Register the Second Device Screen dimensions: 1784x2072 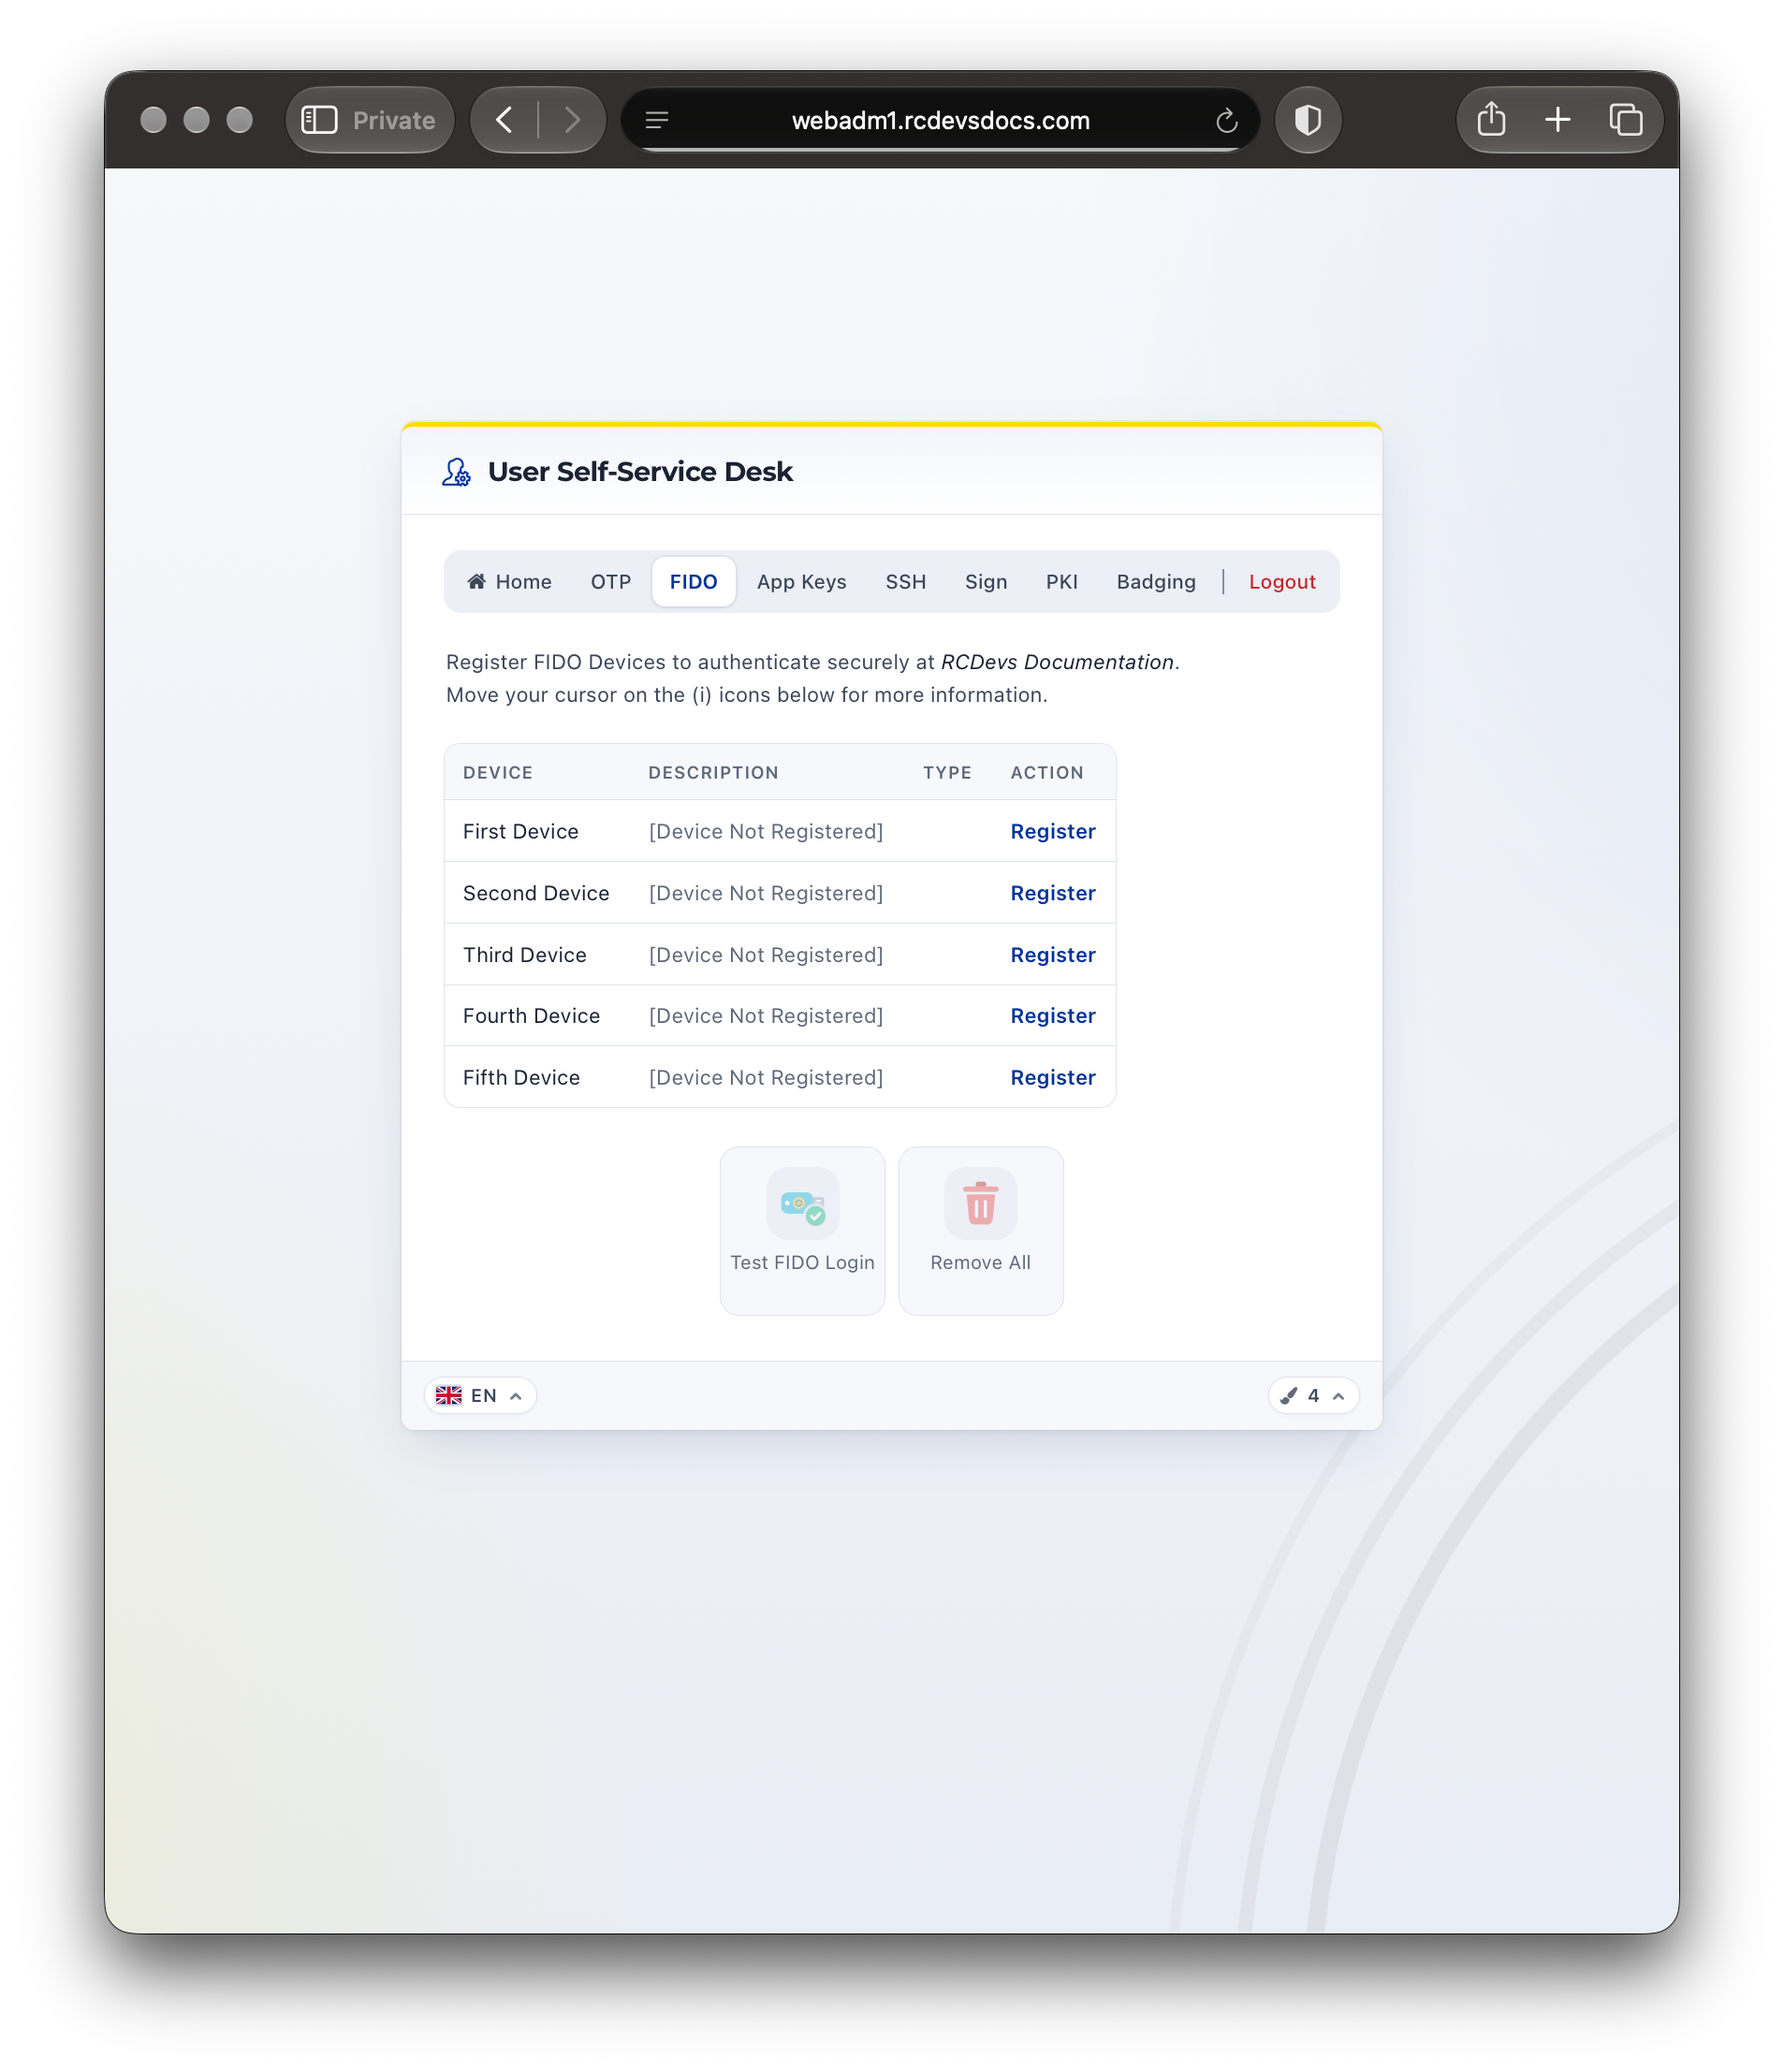1052,893
